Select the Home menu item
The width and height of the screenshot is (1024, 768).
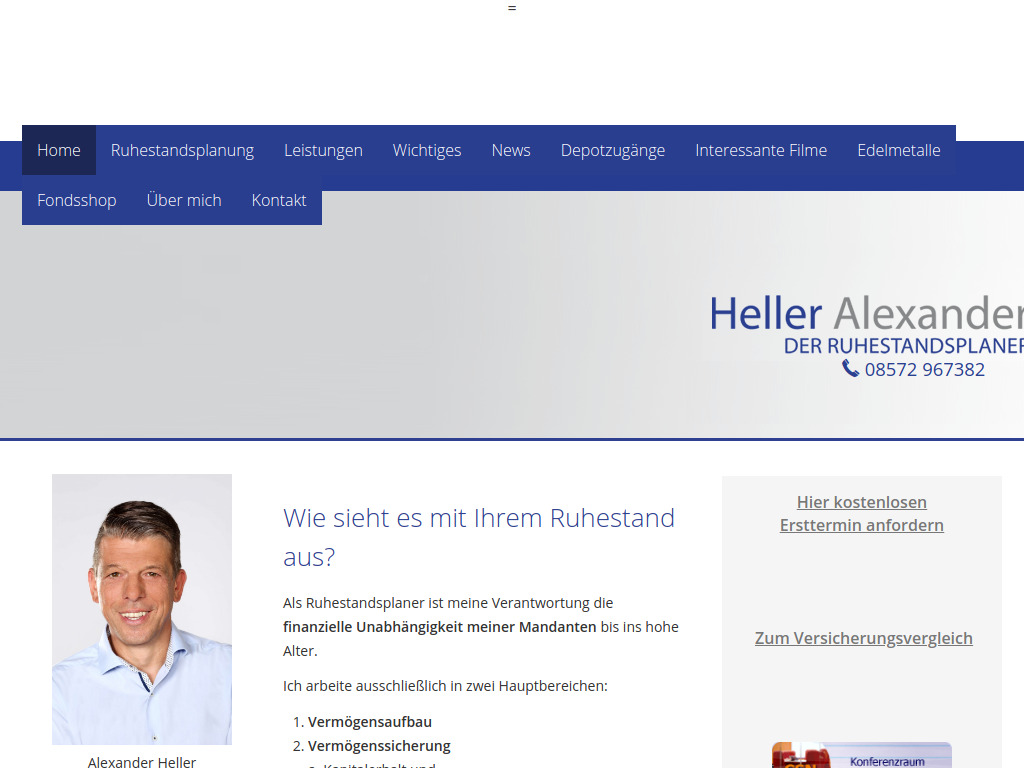coord(58,150)
